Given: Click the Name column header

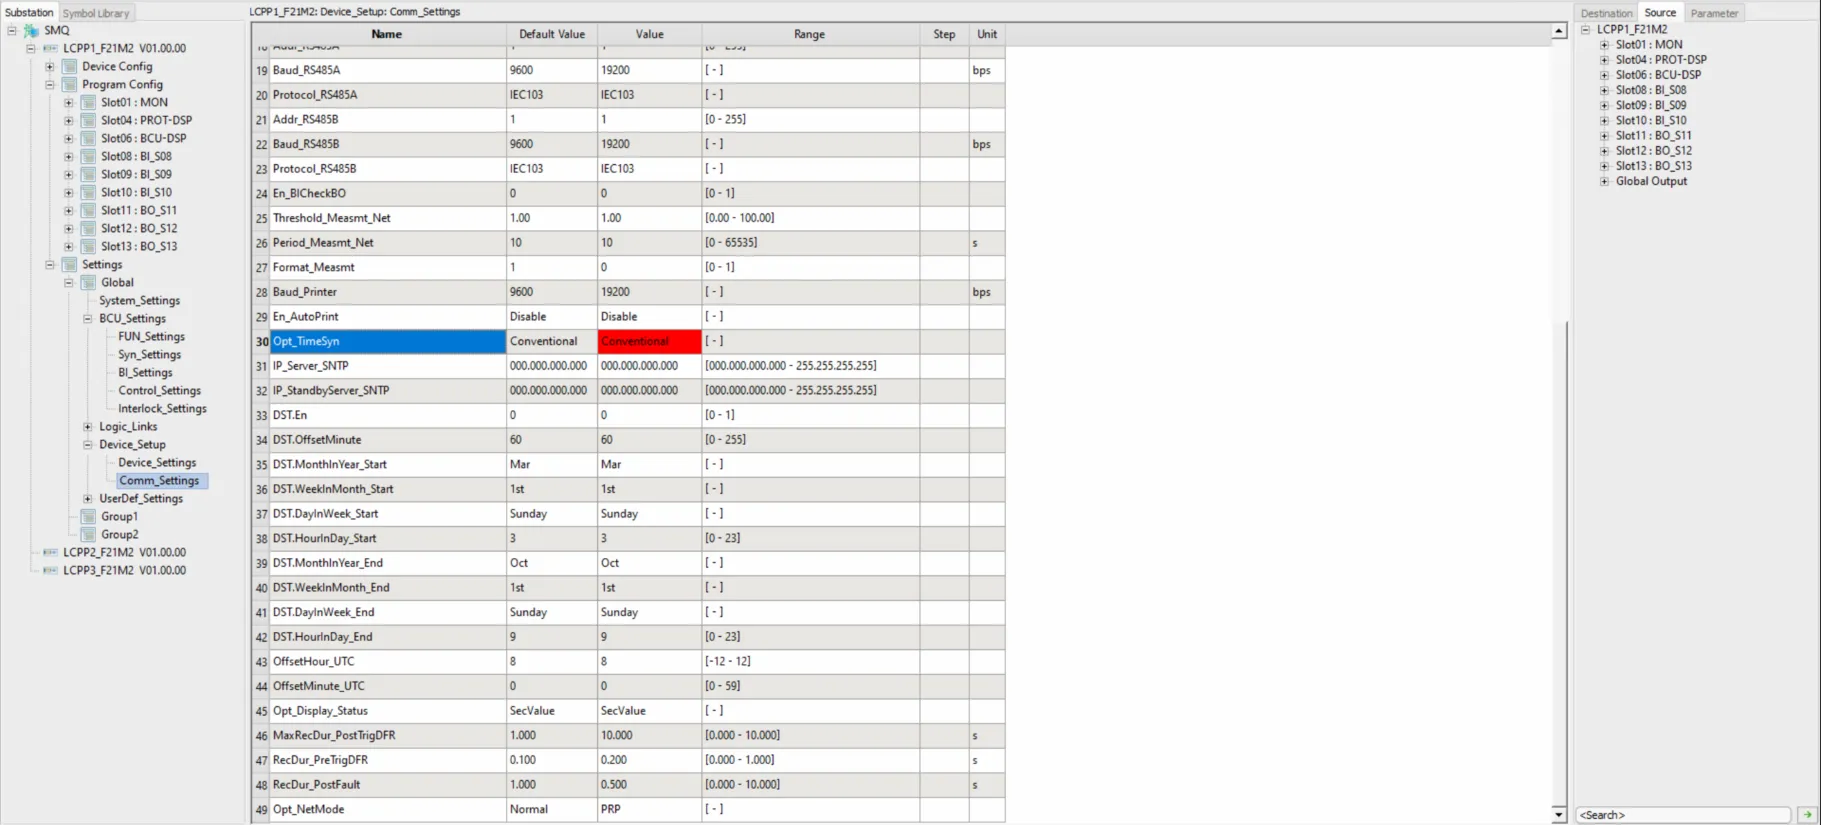Looking at the screenshot, I should [387, 34].
